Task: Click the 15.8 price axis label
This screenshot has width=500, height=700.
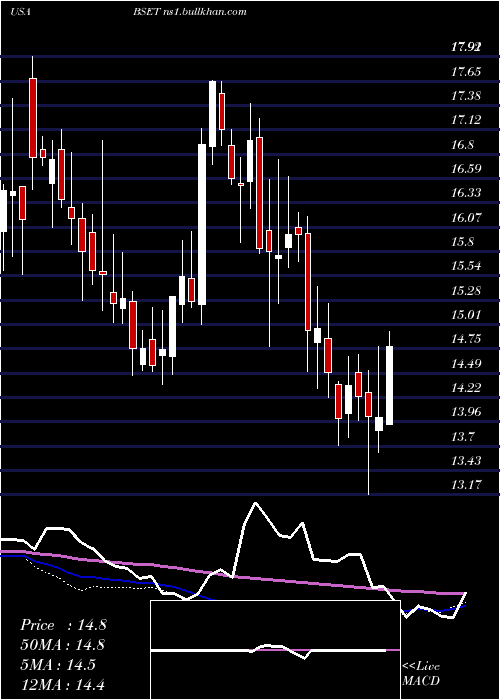Action: [x=462, y=242]
